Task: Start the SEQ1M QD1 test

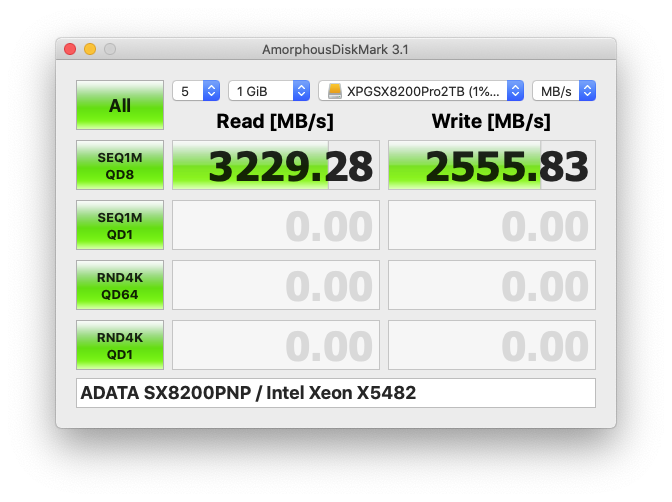Action: 120,225
